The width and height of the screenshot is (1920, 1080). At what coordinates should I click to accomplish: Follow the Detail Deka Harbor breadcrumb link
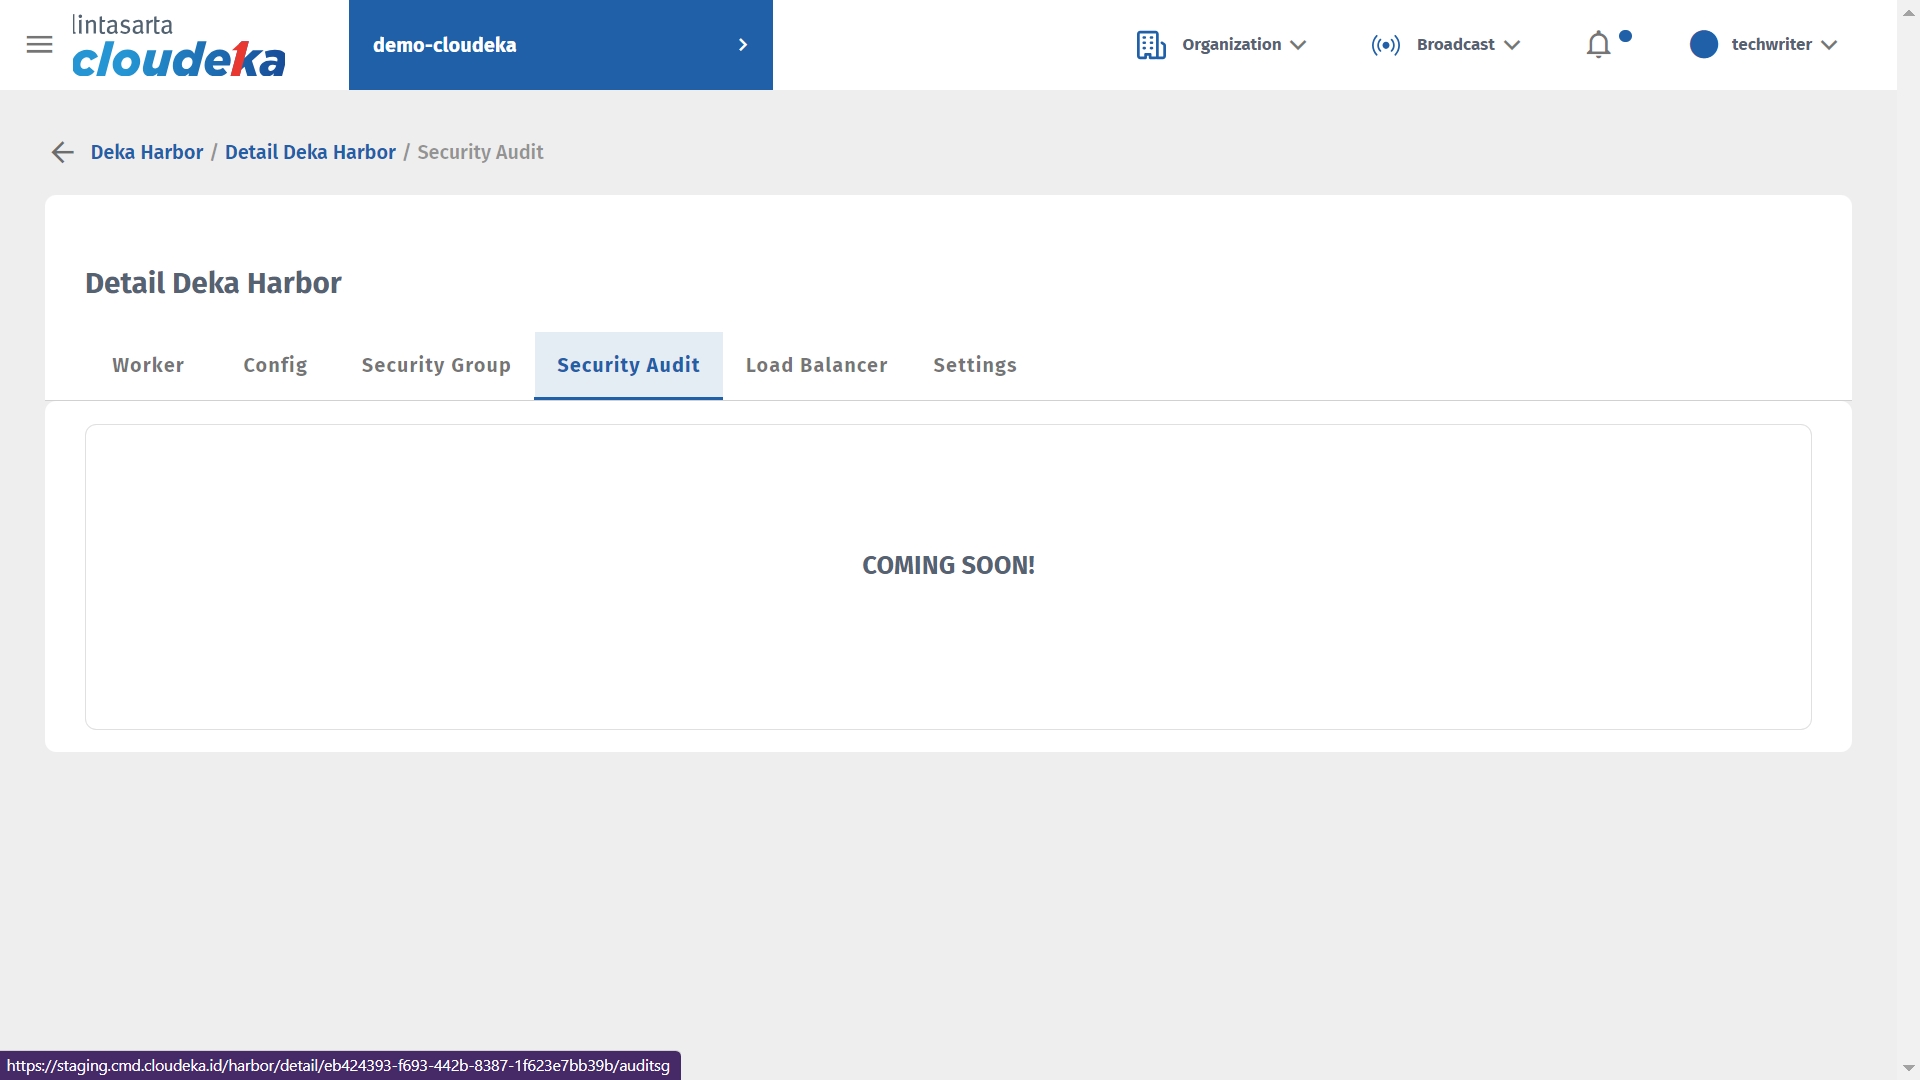click(x=310, y=152)
